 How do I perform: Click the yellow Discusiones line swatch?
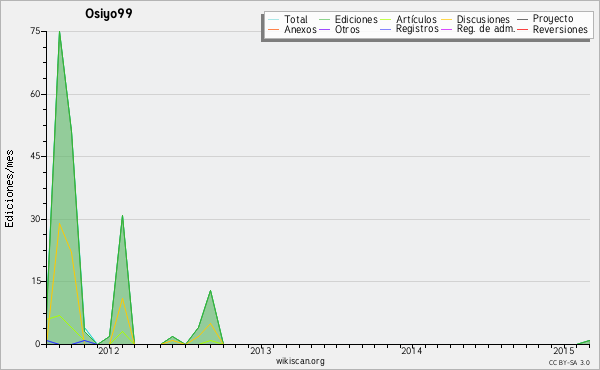click(447, 20)
